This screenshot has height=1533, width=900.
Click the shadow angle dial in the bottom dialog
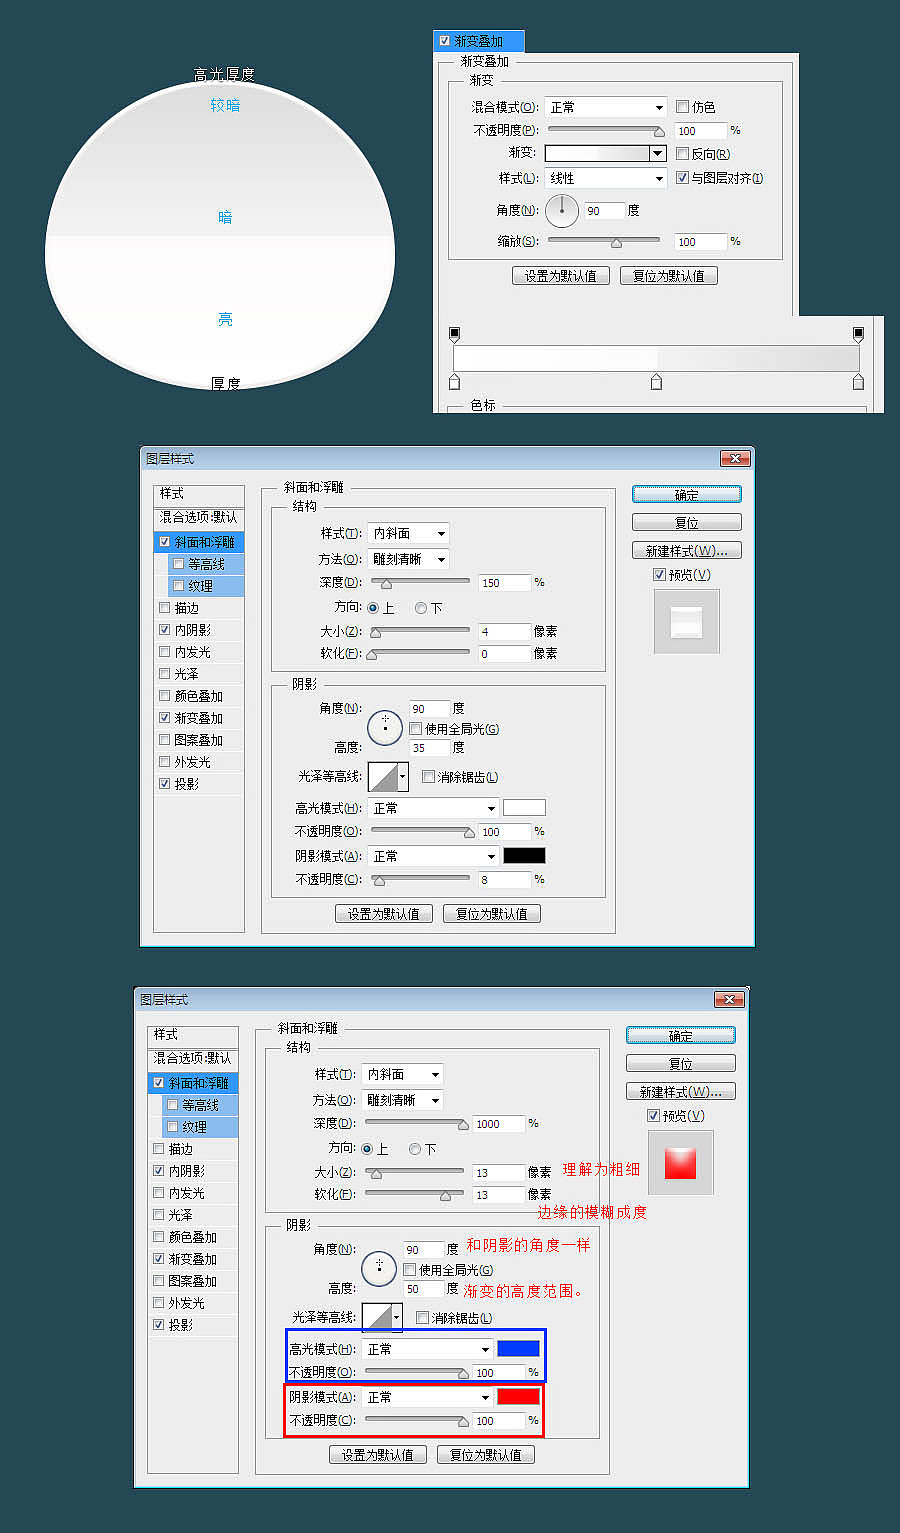[x=378, y=1268]
